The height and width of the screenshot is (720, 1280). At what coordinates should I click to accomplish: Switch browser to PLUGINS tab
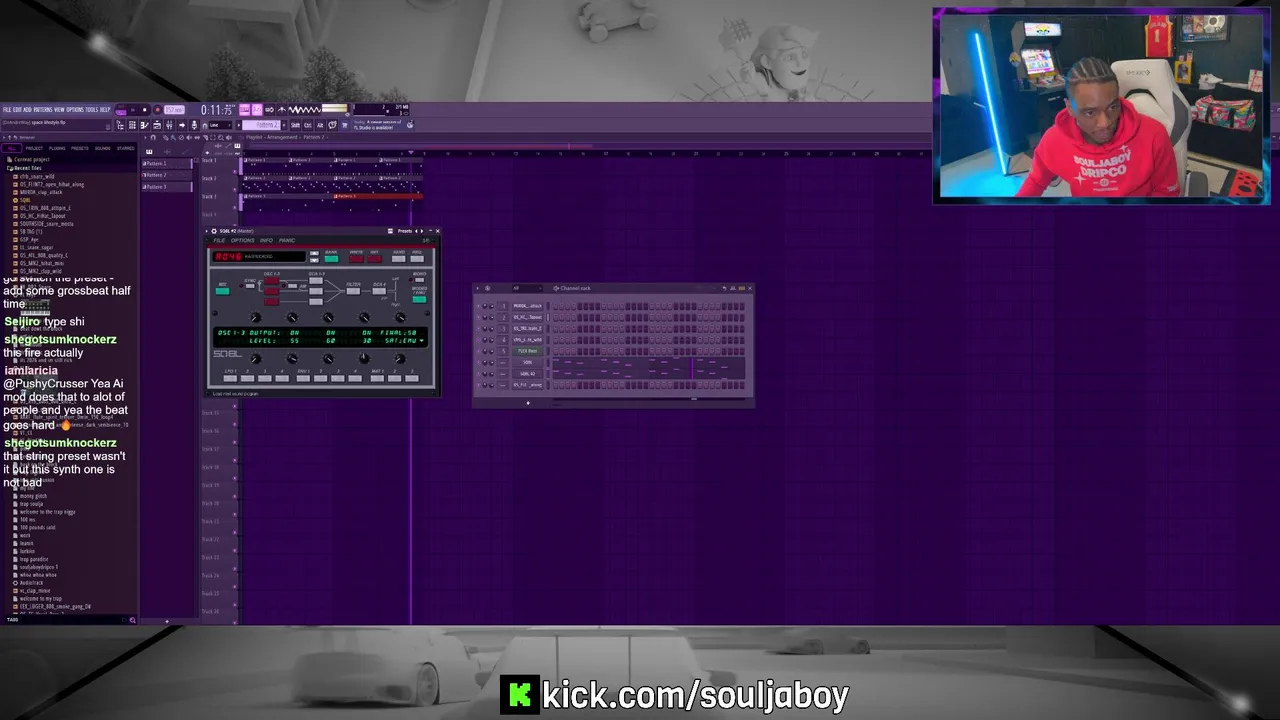point(57,148)
